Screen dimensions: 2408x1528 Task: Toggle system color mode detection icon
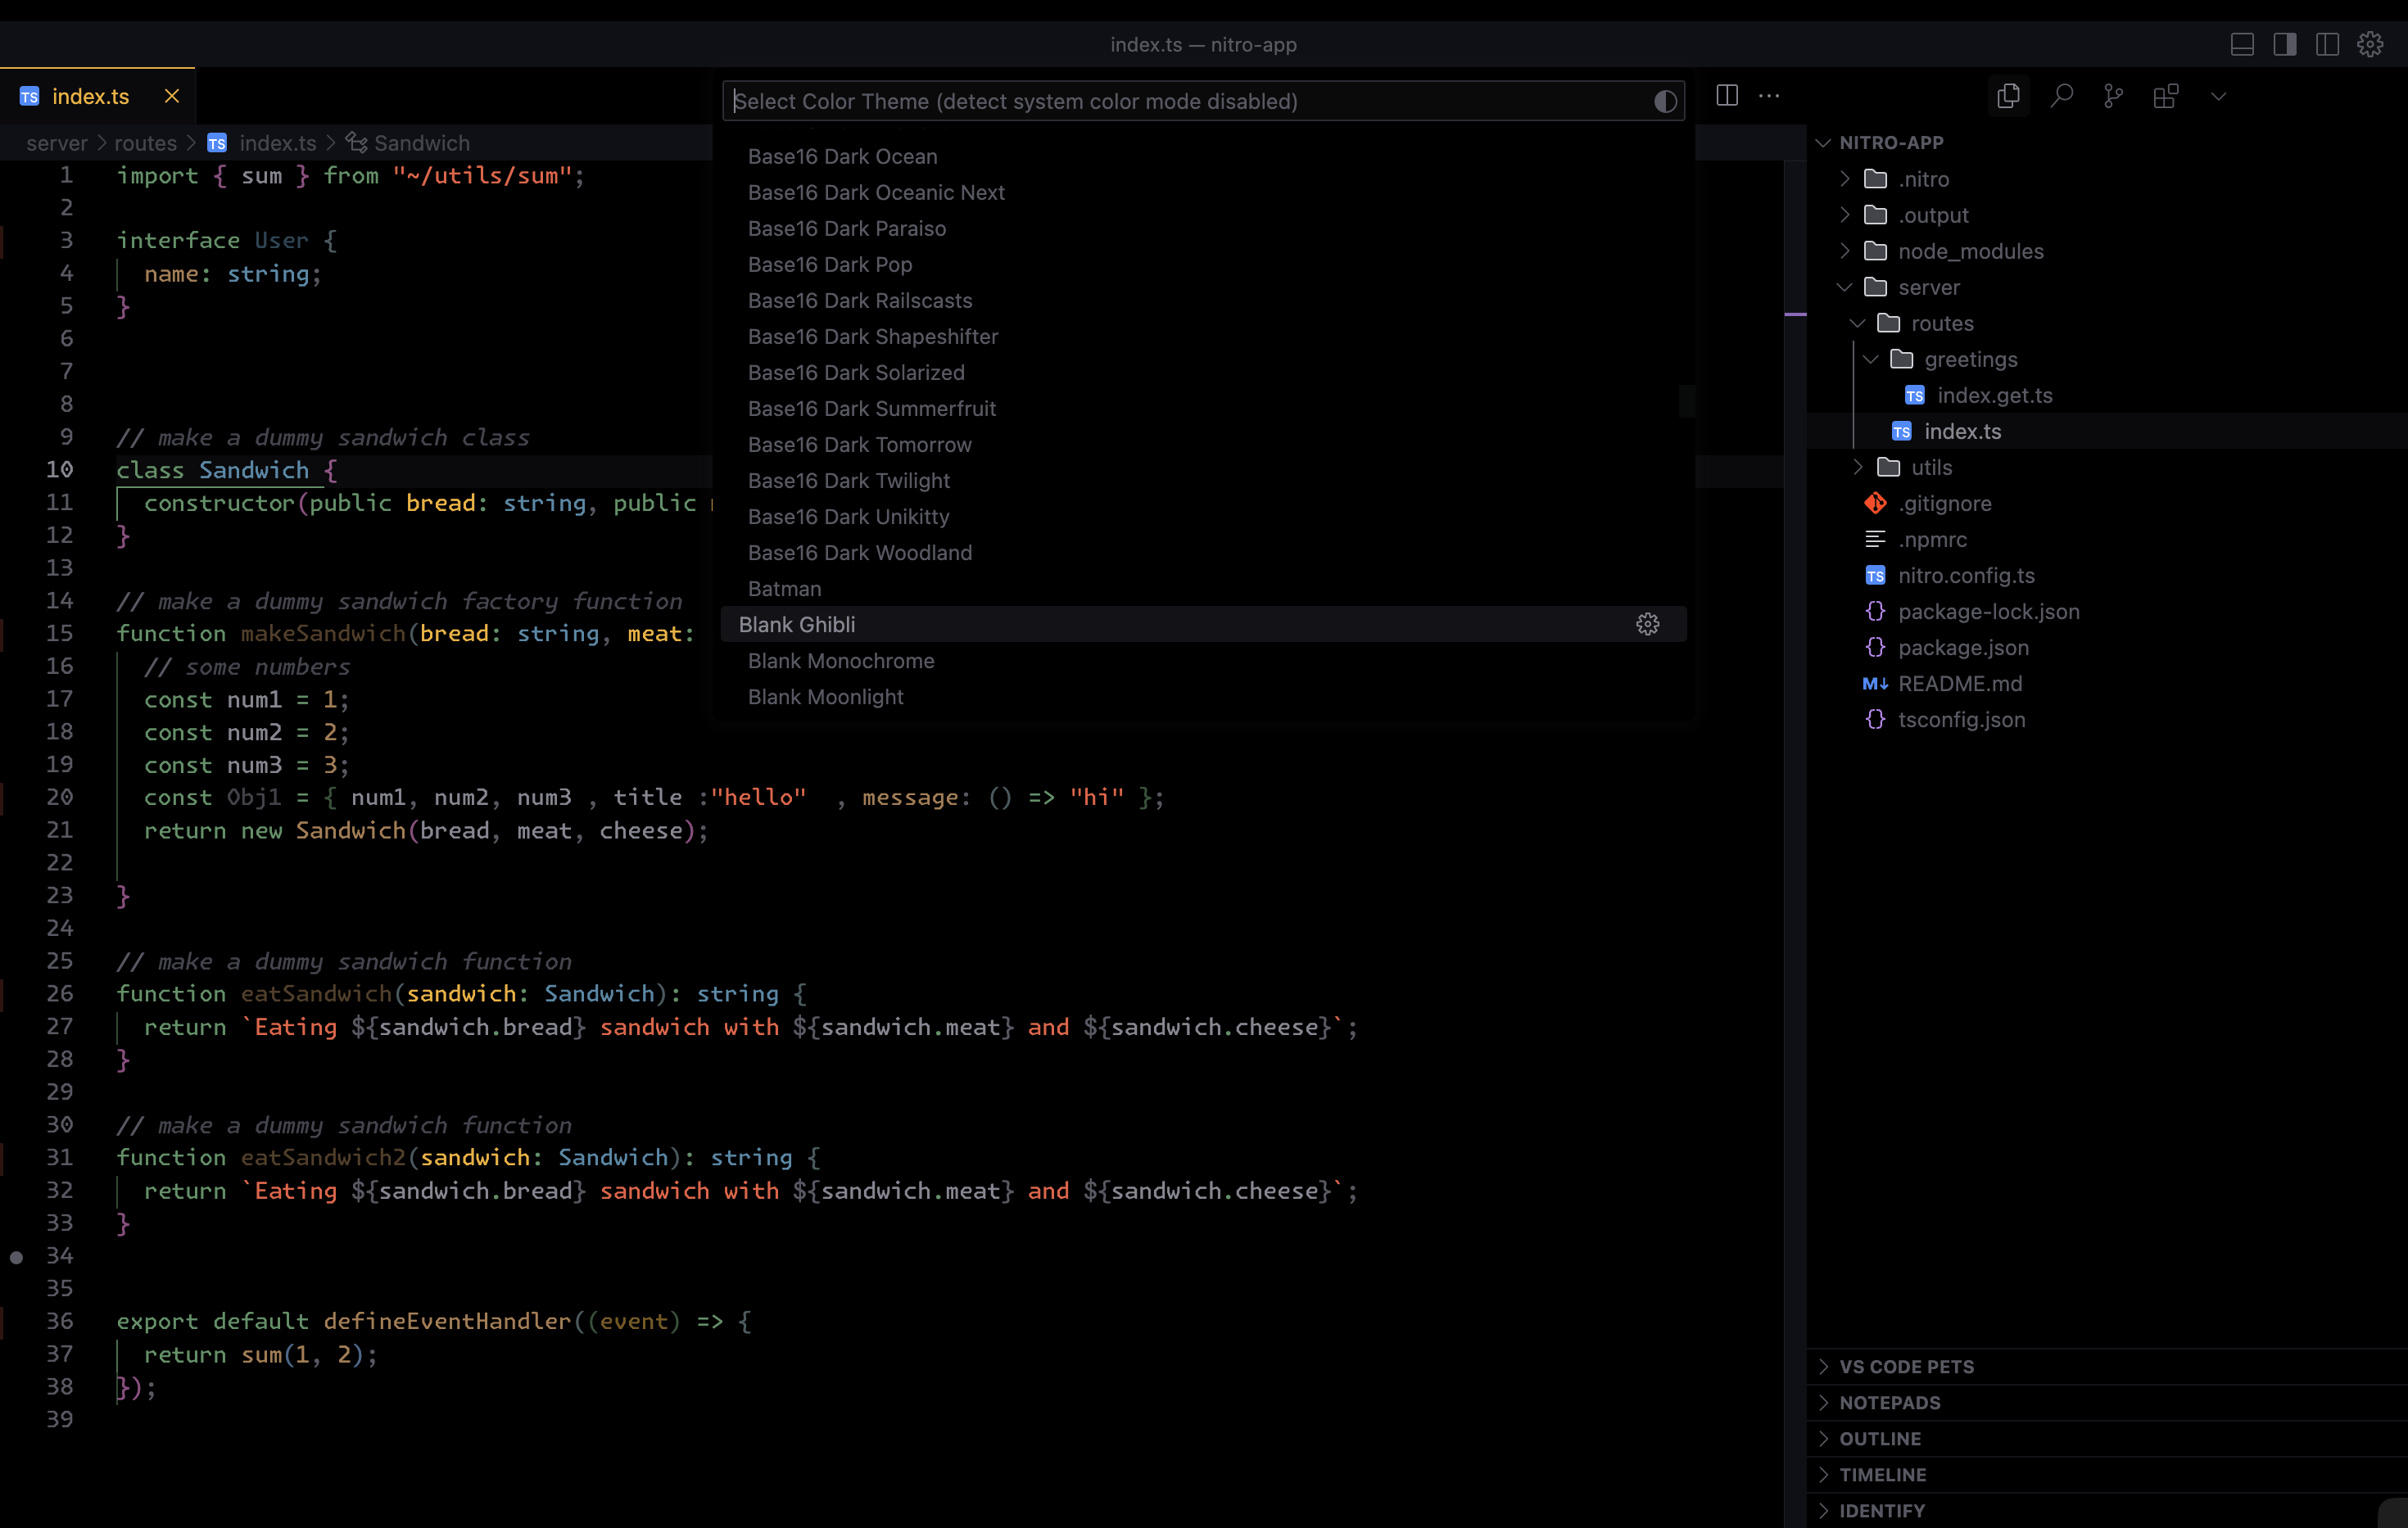[x=1665, y=101]
